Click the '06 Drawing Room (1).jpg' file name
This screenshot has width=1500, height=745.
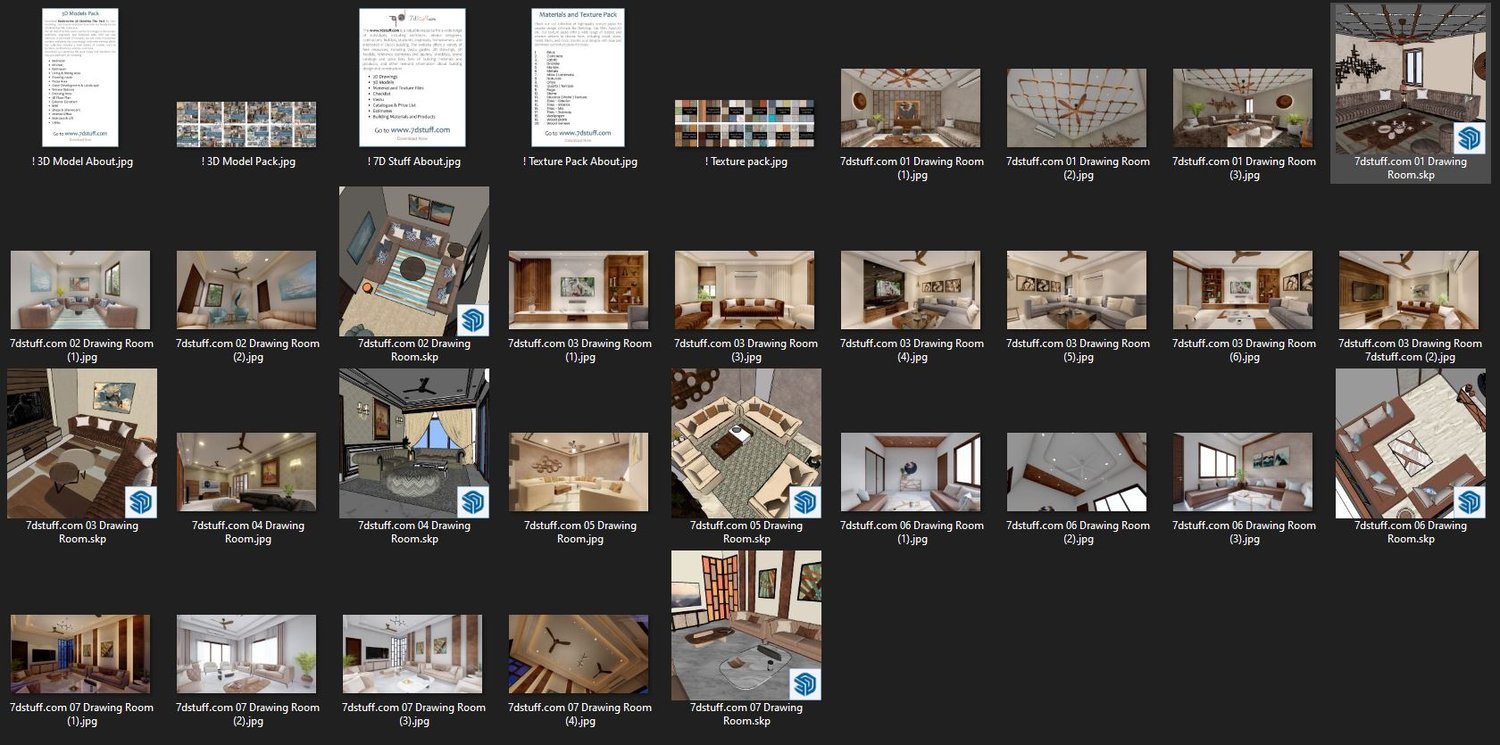(912, 532)
